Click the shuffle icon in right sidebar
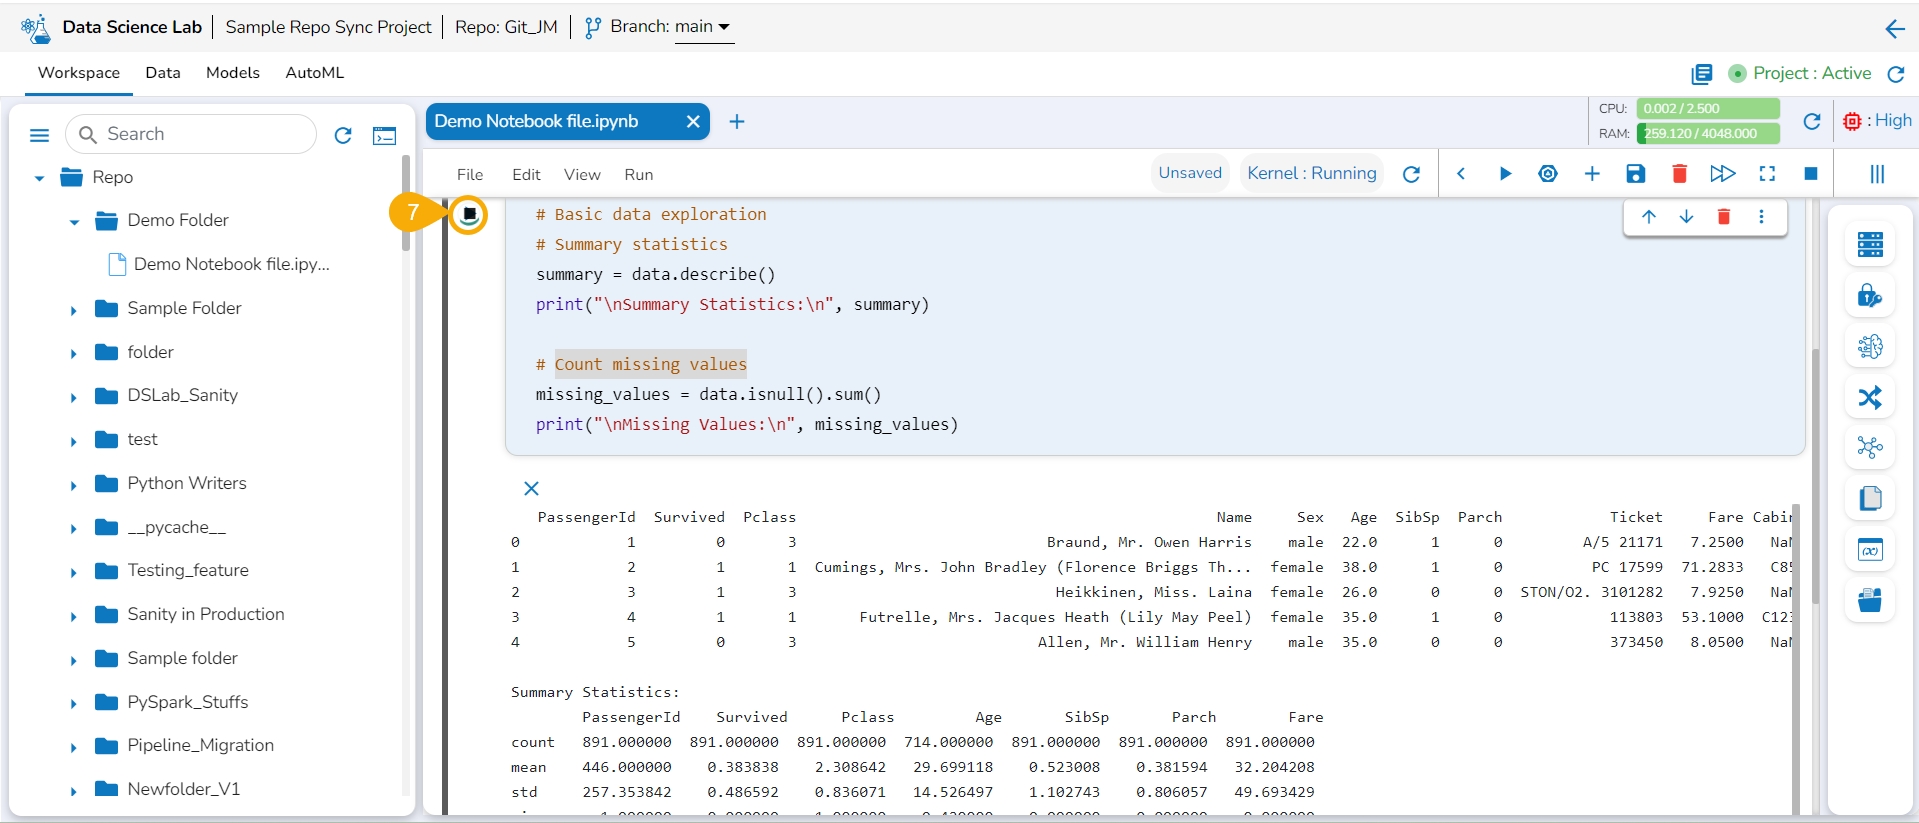Viewport: 1919px width, 823px height. click(x=1869, y=397)
